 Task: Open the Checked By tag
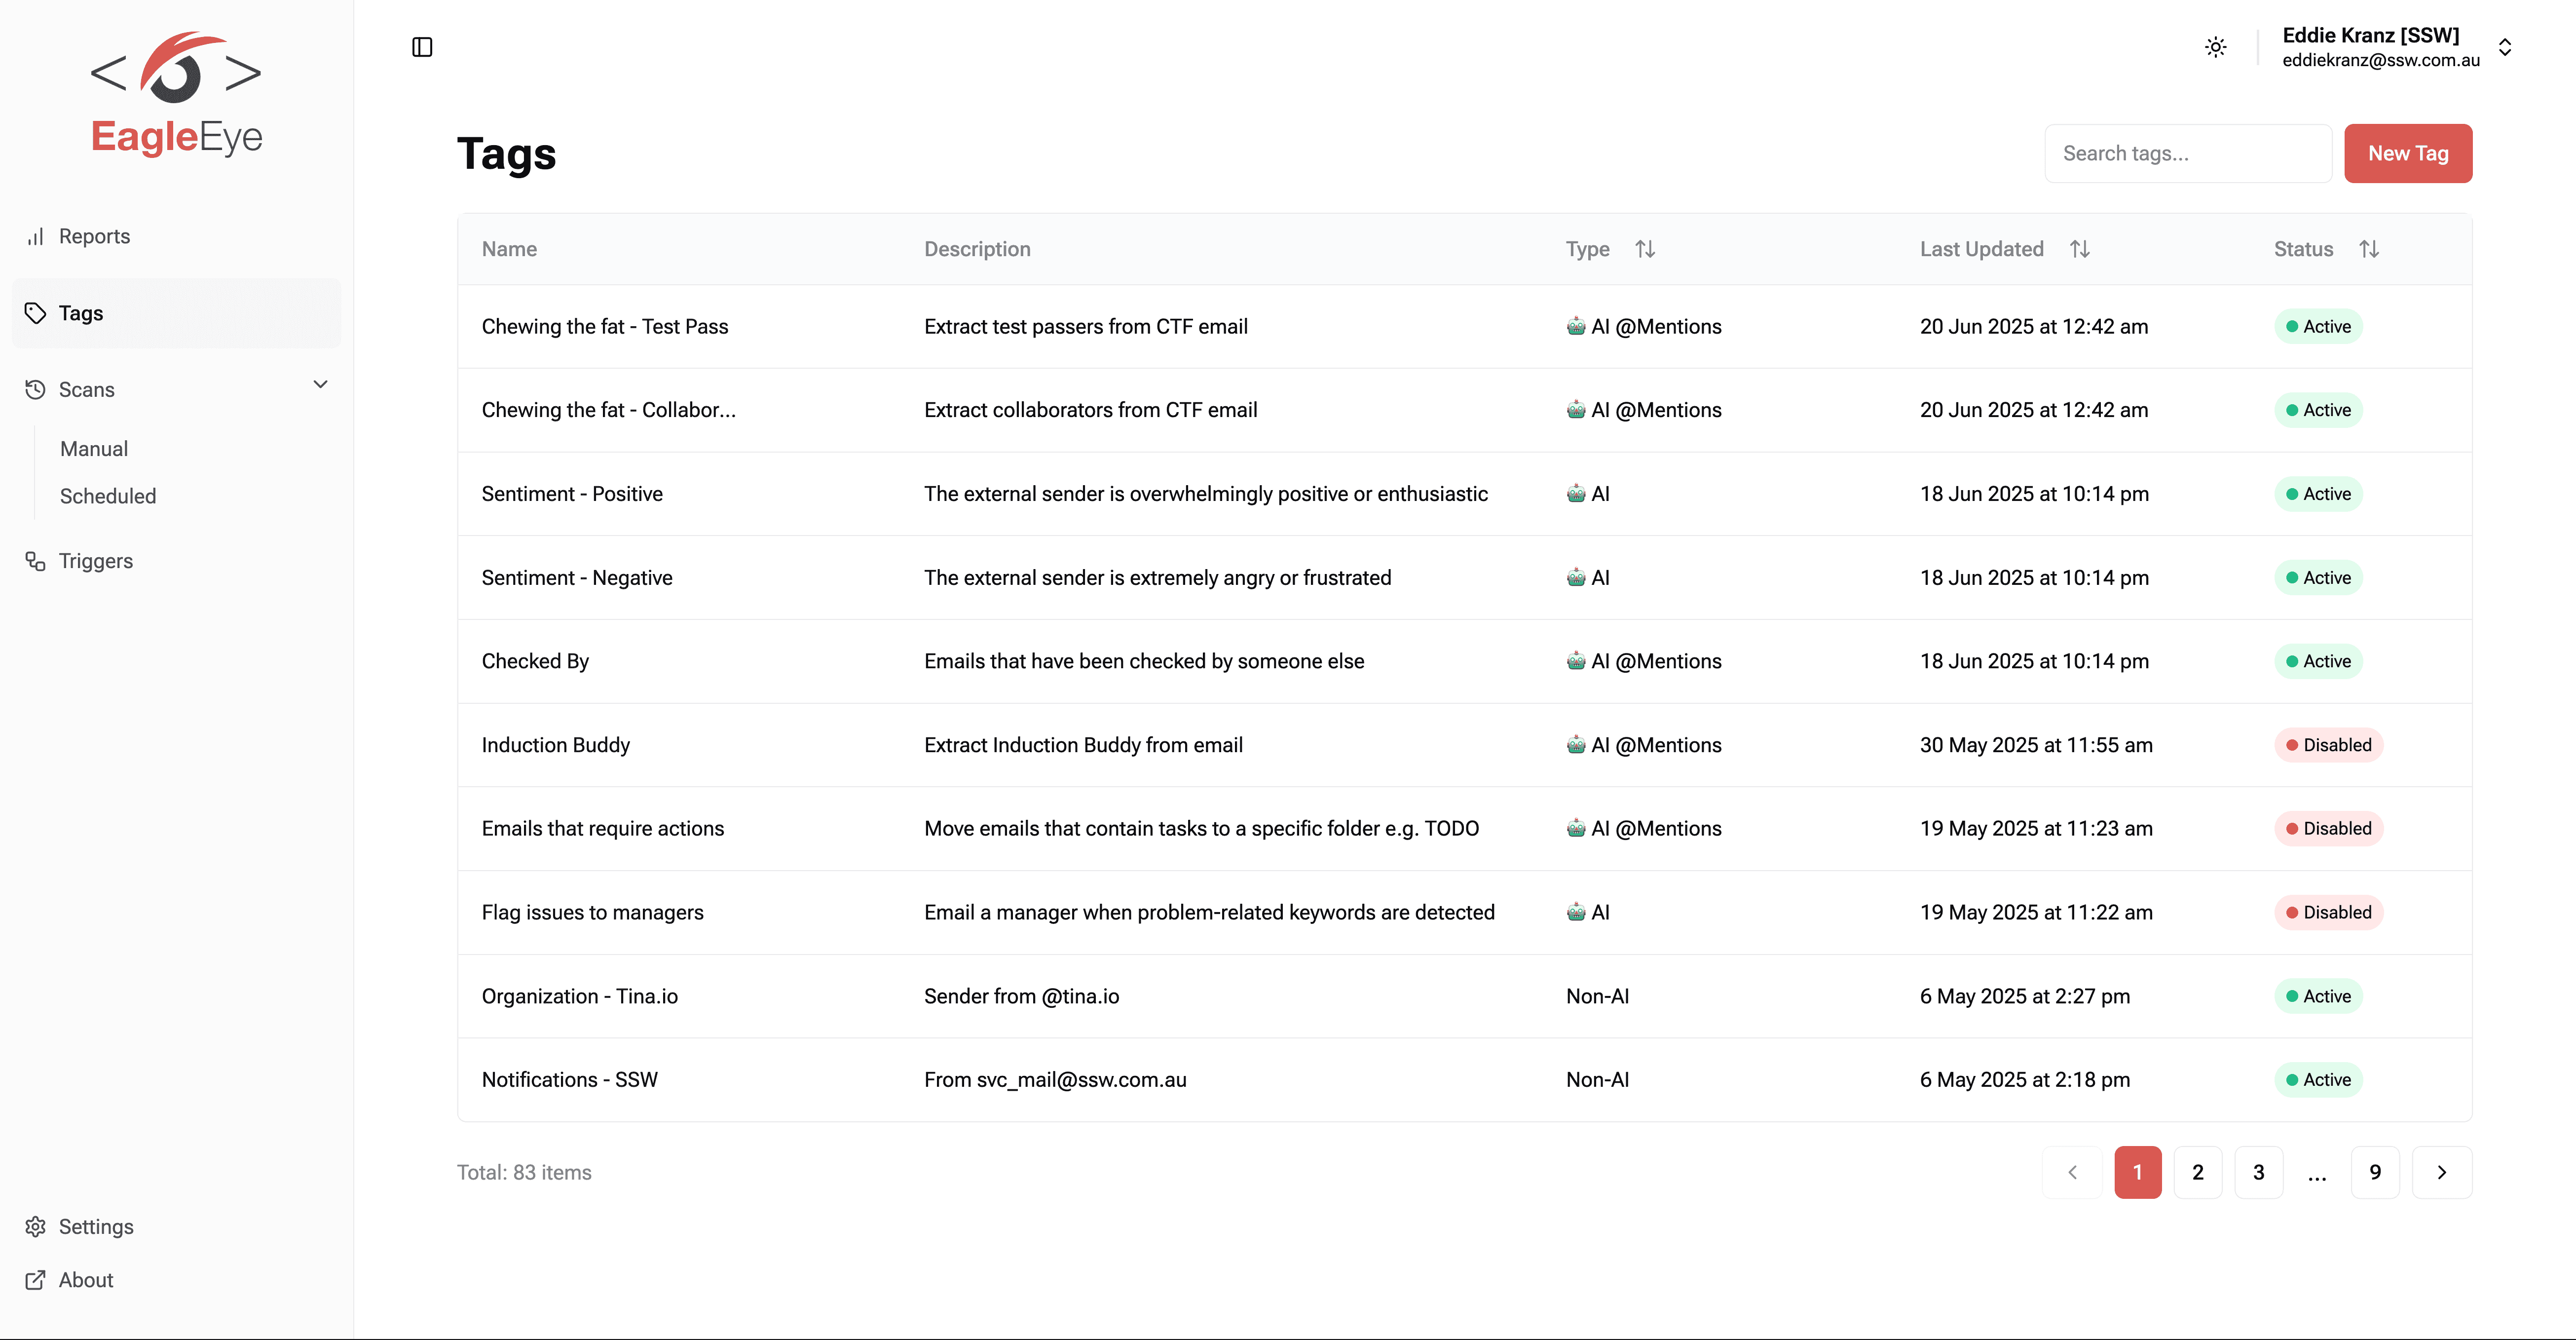click(x=535, y=661)
